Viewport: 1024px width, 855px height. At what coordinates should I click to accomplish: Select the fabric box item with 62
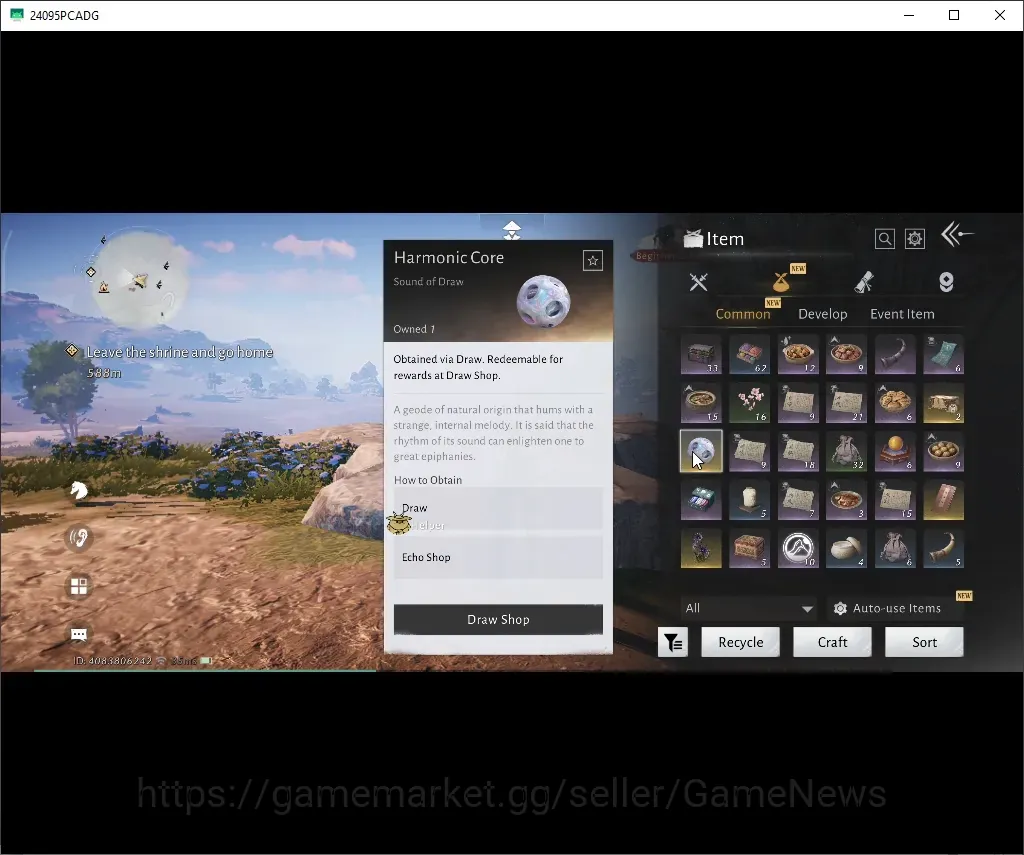tap(750, 355)
